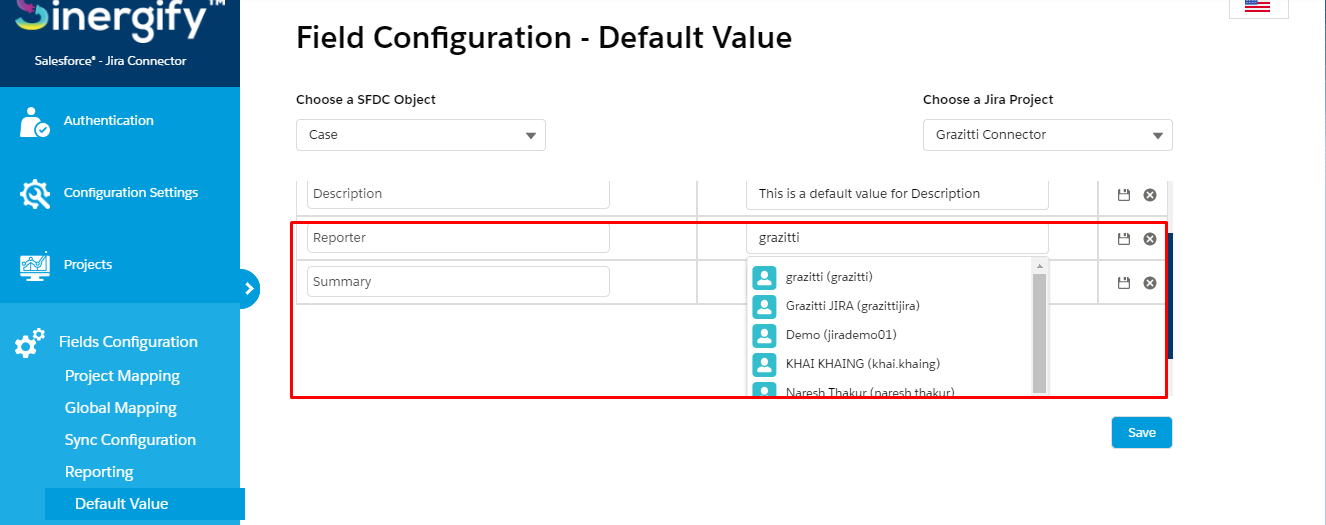Go to Global Mapping submenu
Viewport: 1326px width, 525px height.
(120, 408)
